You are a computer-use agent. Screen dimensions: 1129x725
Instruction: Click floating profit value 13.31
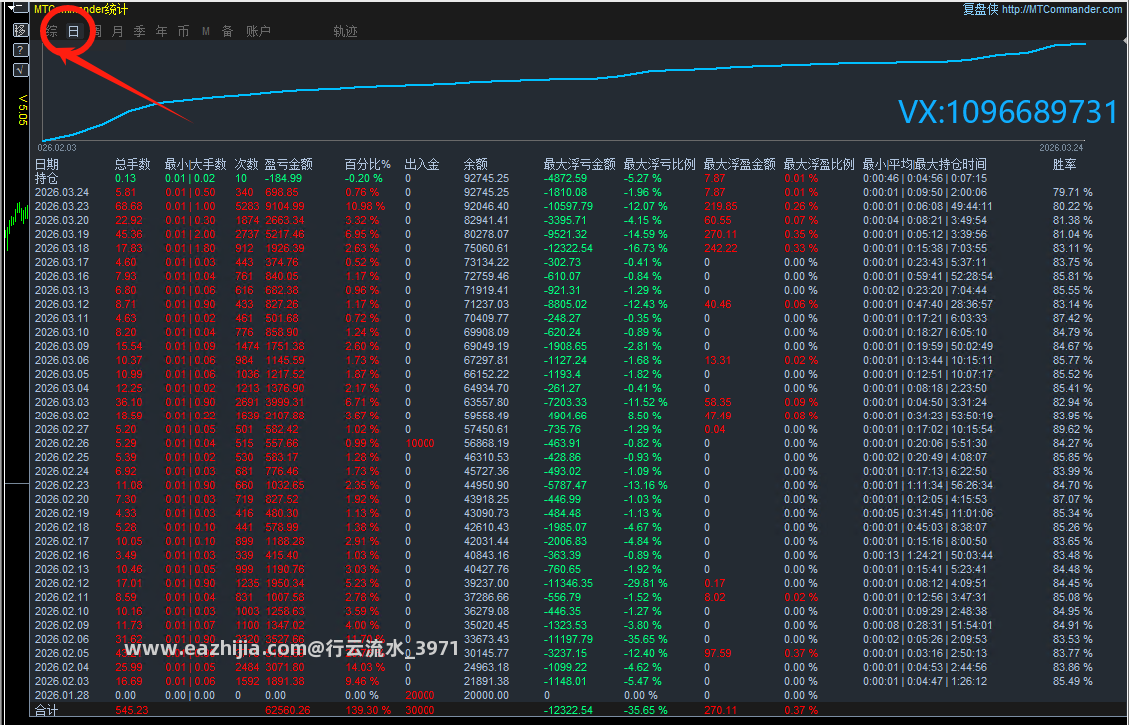pyautogui.click(x=717, y=360)
